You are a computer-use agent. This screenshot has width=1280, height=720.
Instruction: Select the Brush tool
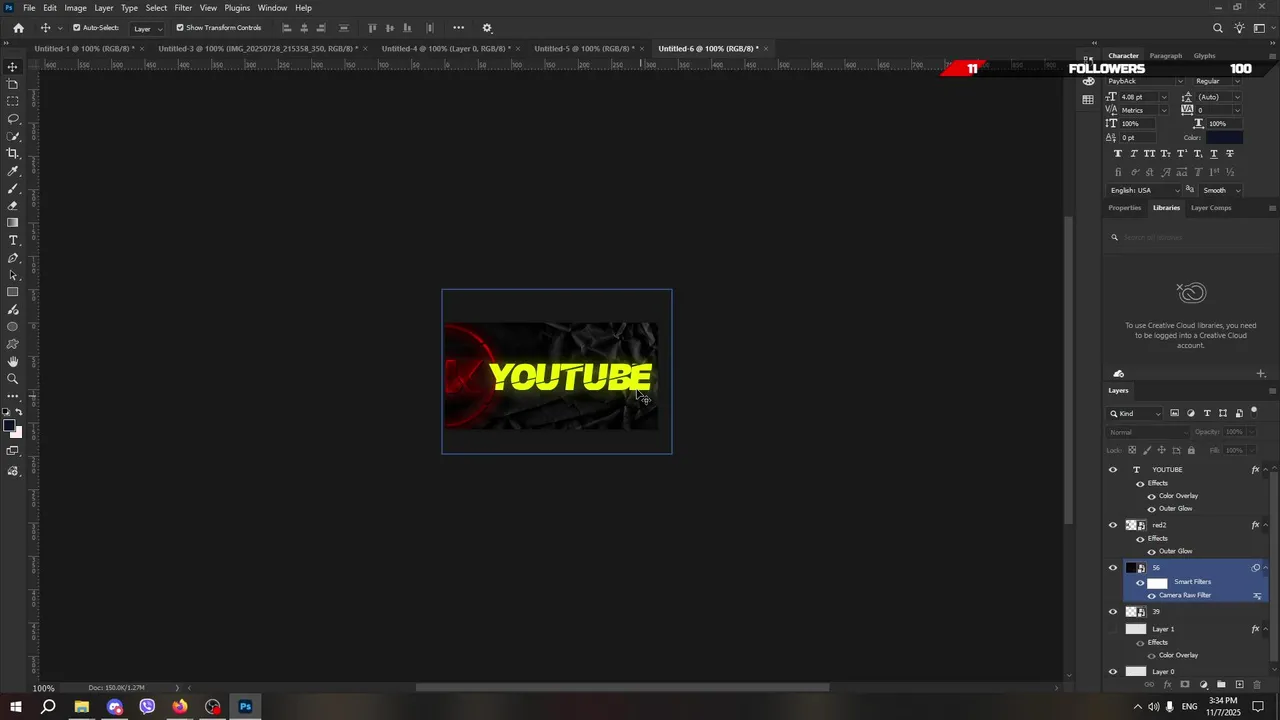click(x=13, y=188)
